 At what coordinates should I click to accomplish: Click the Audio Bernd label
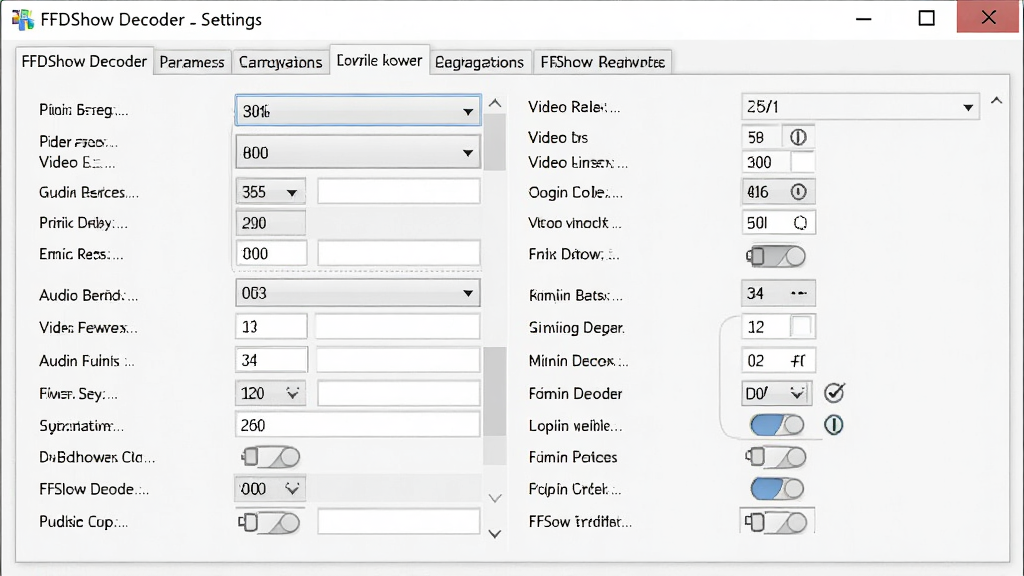(88, 295)
